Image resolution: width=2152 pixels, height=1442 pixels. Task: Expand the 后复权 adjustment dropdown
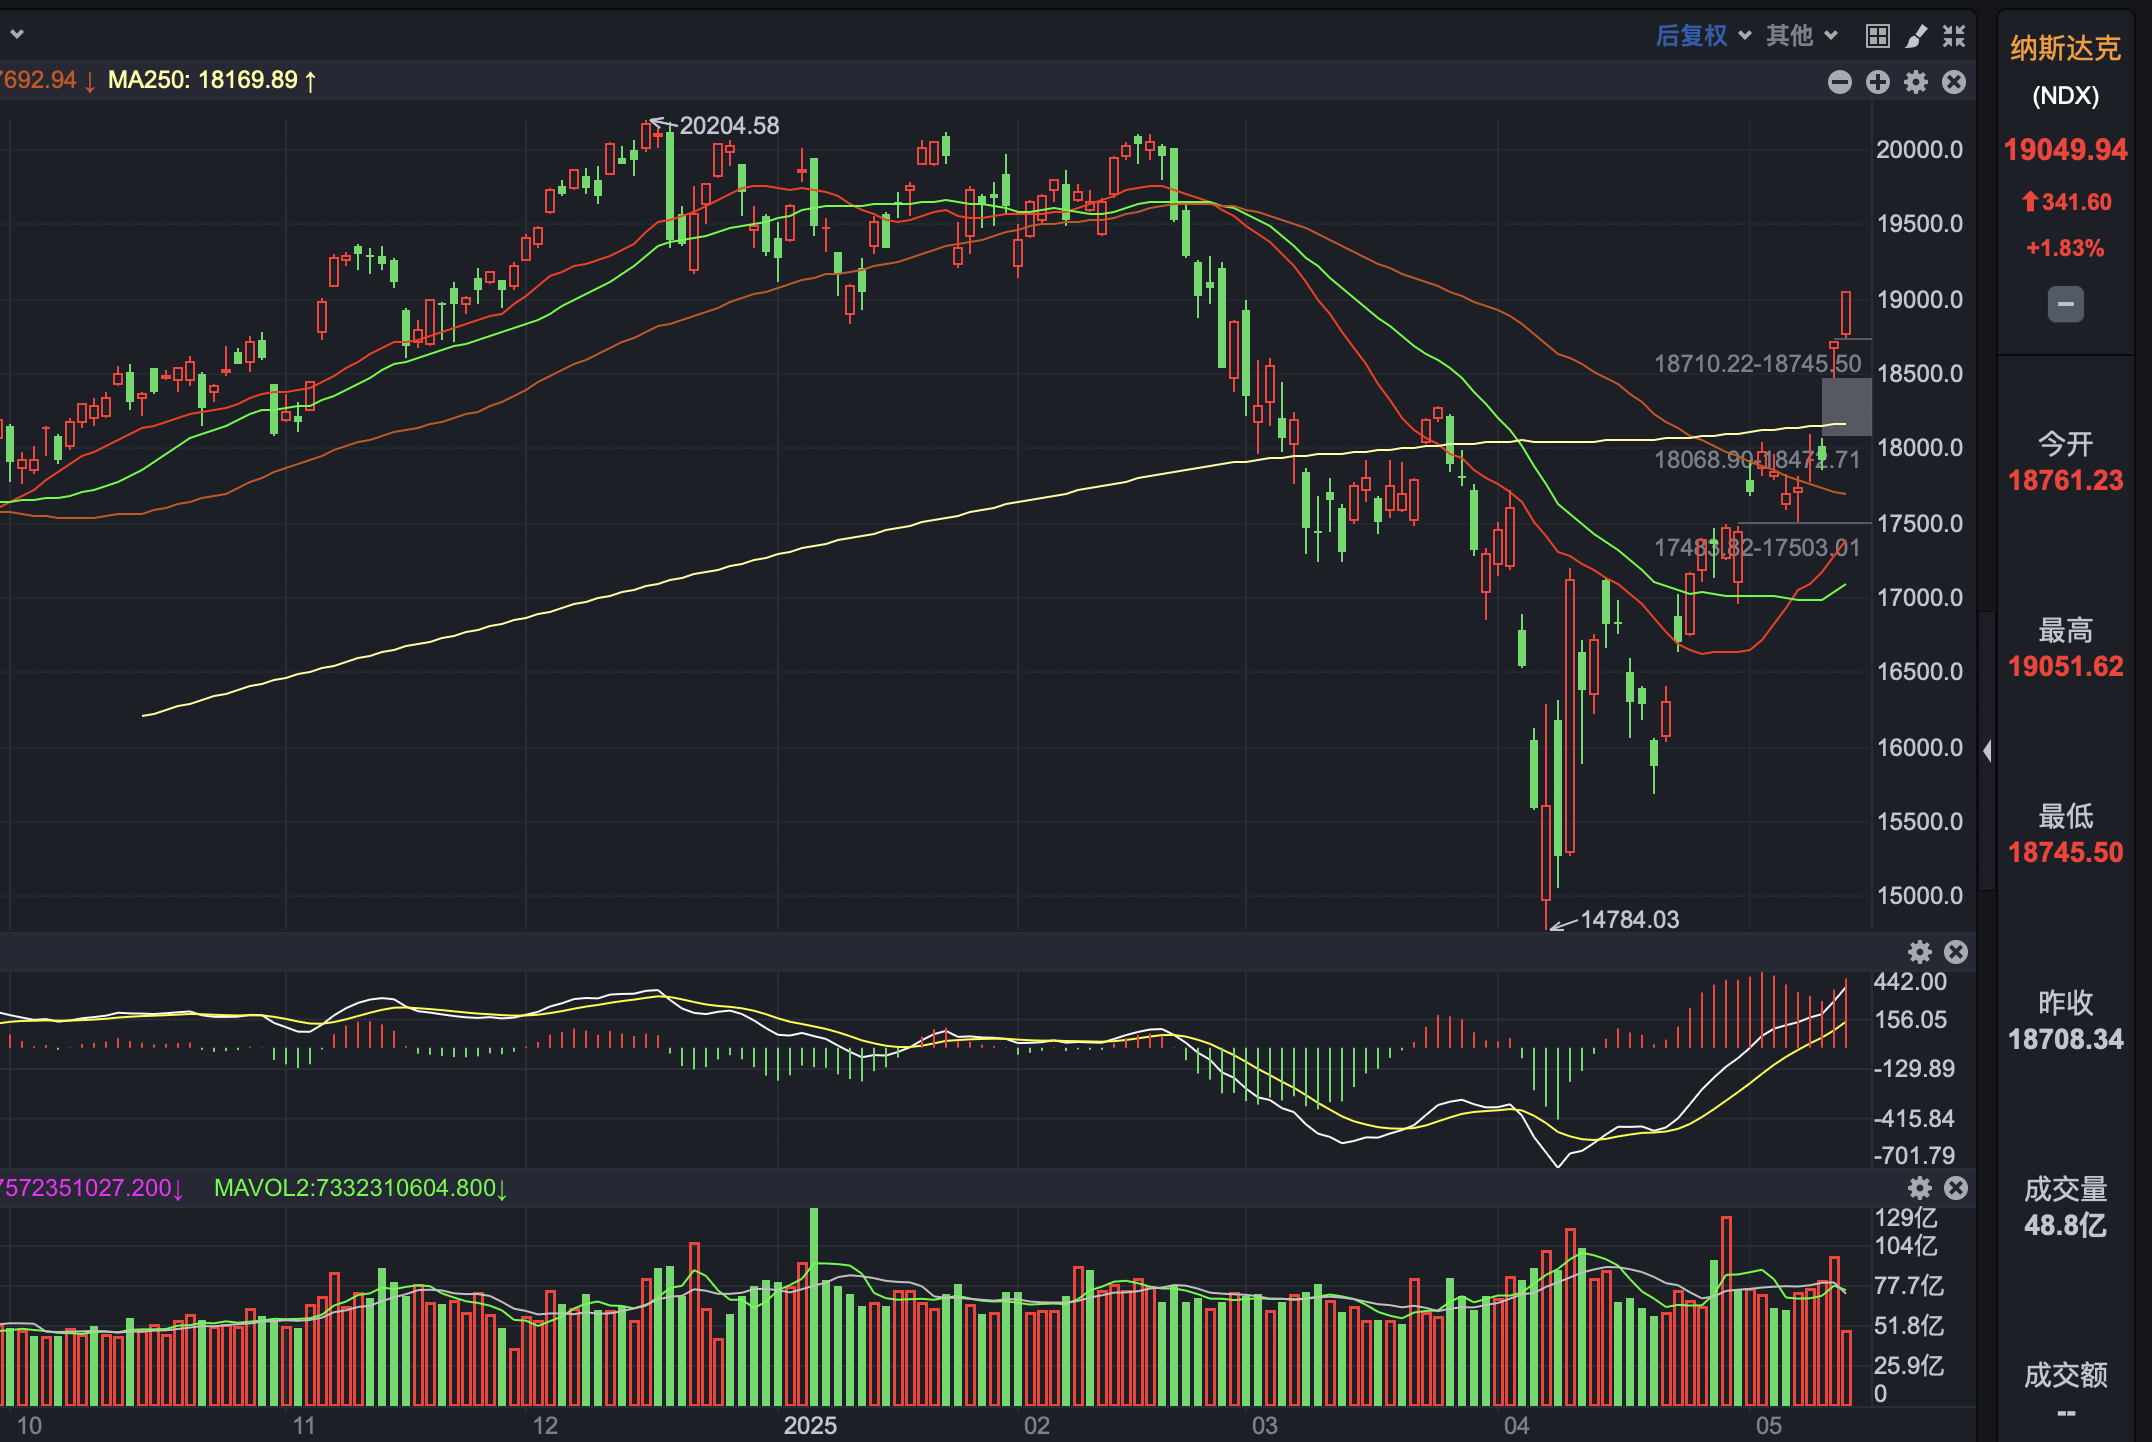[1702, 36]
